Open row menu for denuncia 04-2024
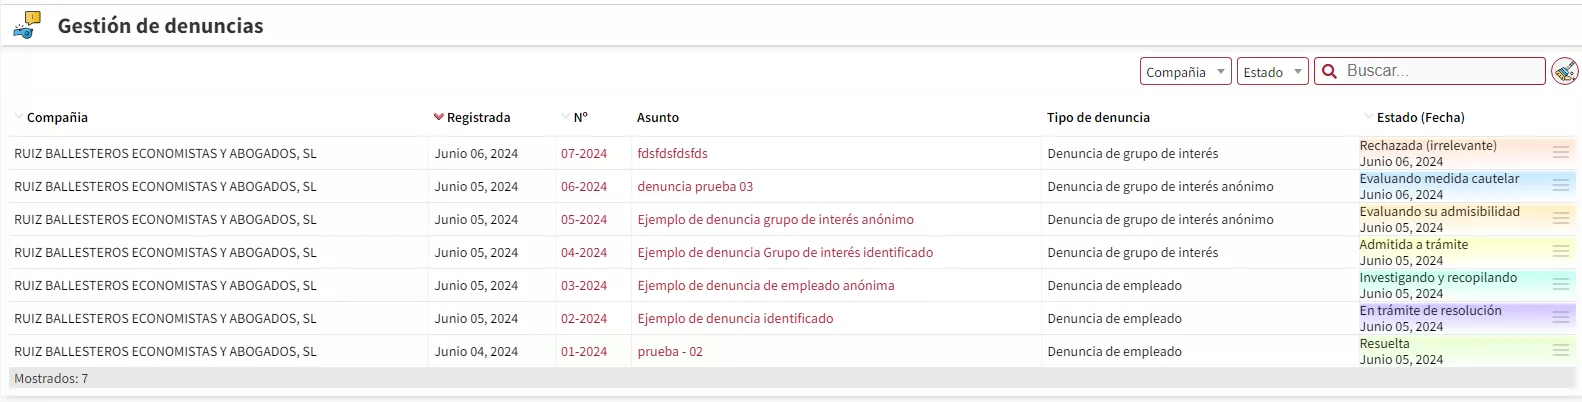 coord(1561,251)
